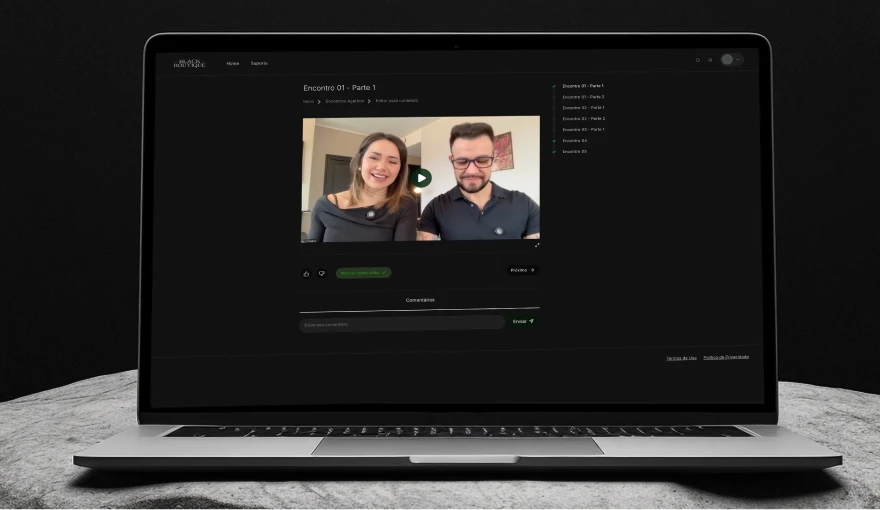Toggle the green 'Marcar como visto' button
This screenshot has width=880, height=510.
[363, 272]
